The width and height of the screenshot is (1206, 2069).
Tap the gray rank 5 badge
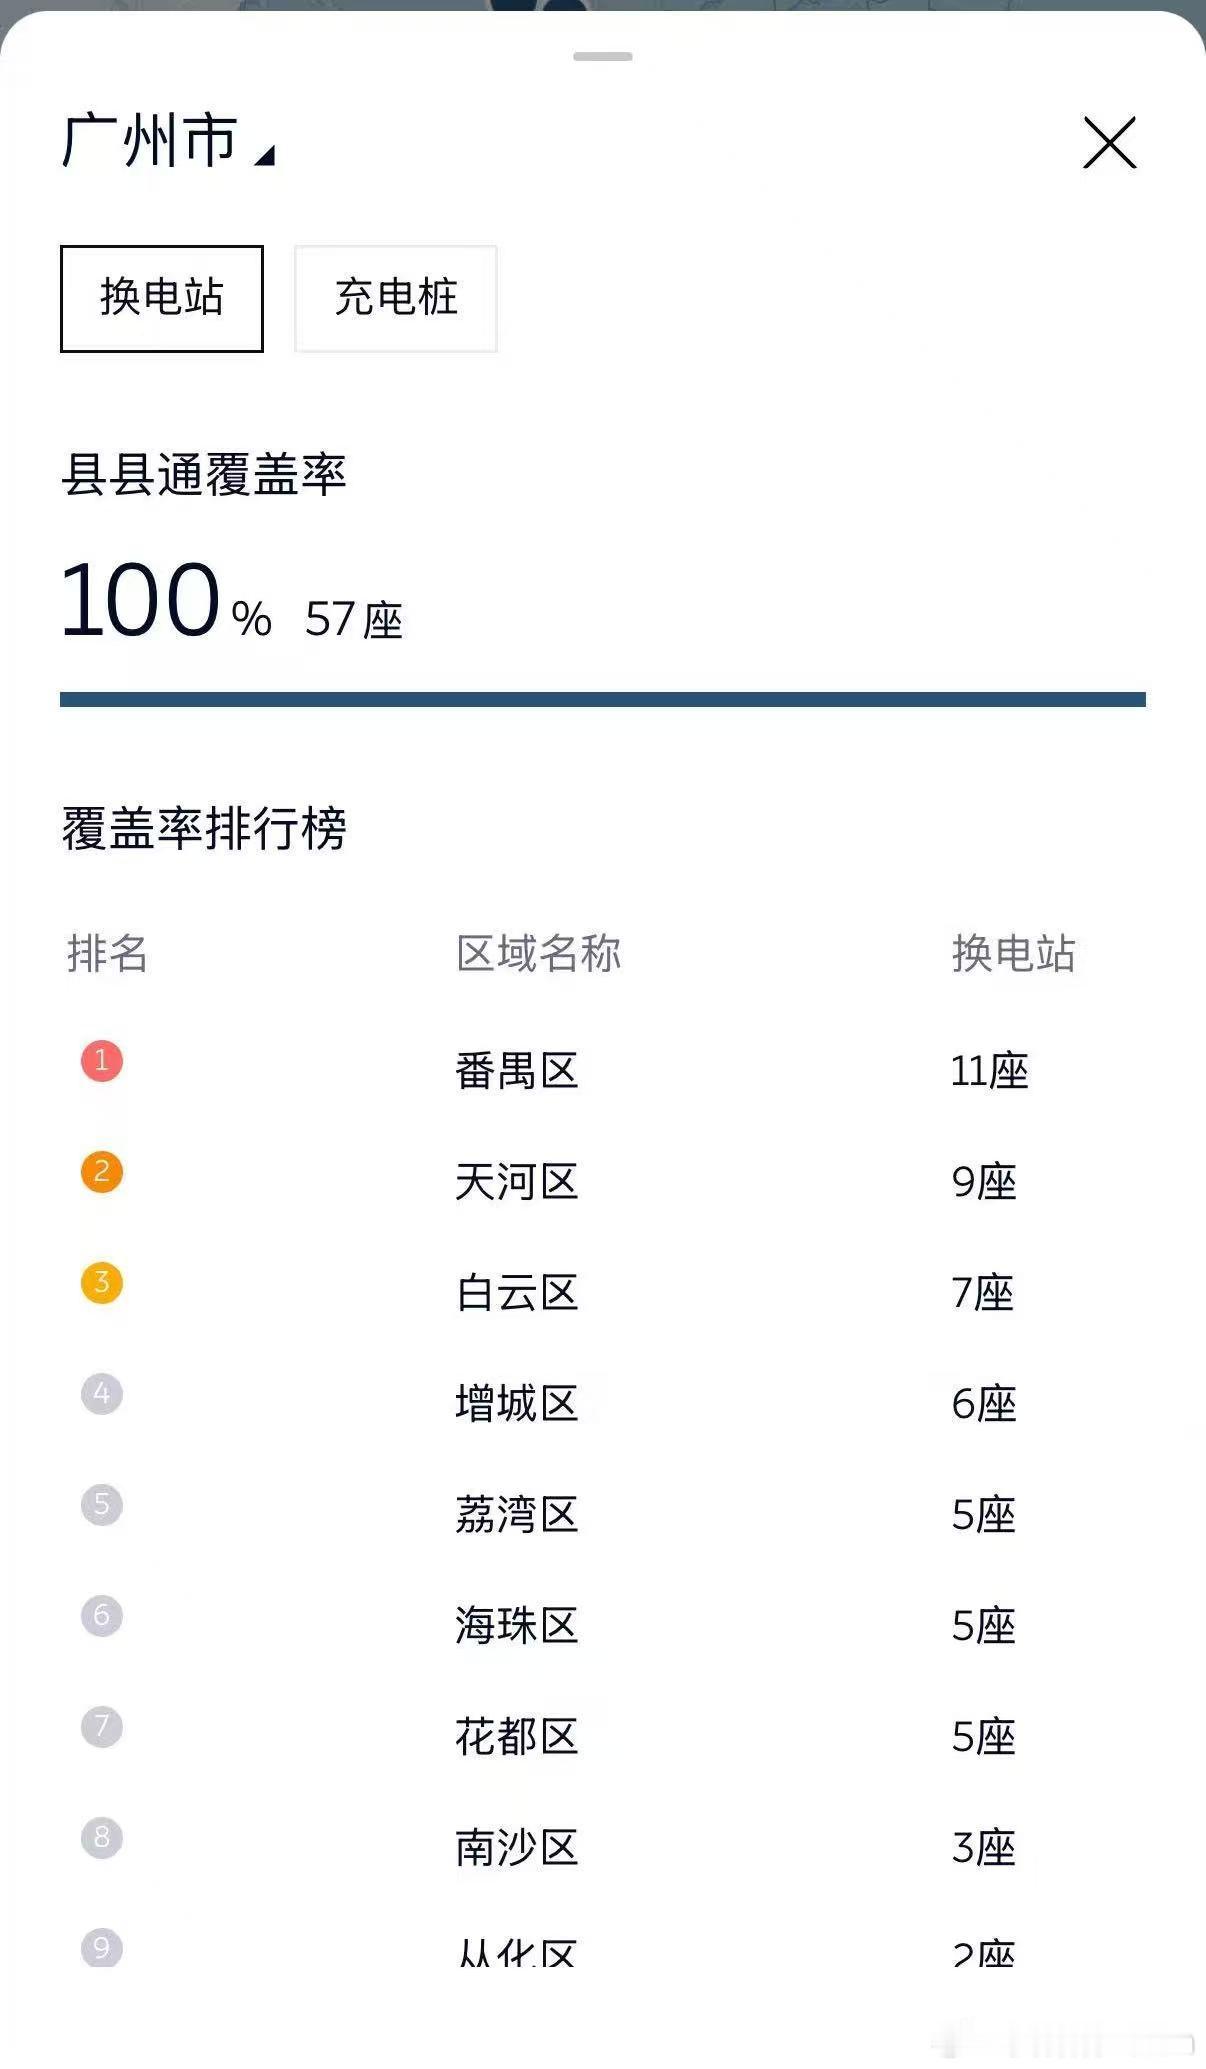coord(102,1505)
